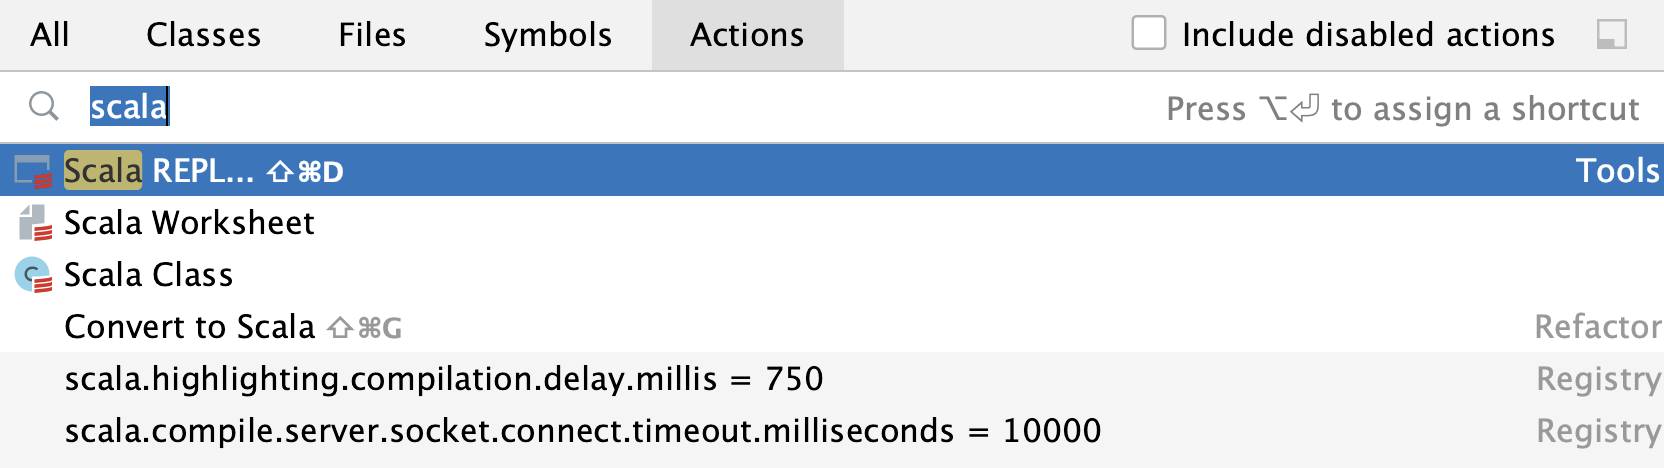Click the Scala Worksheet file icon
The image size is (1664, 468).
pos(35,223)
